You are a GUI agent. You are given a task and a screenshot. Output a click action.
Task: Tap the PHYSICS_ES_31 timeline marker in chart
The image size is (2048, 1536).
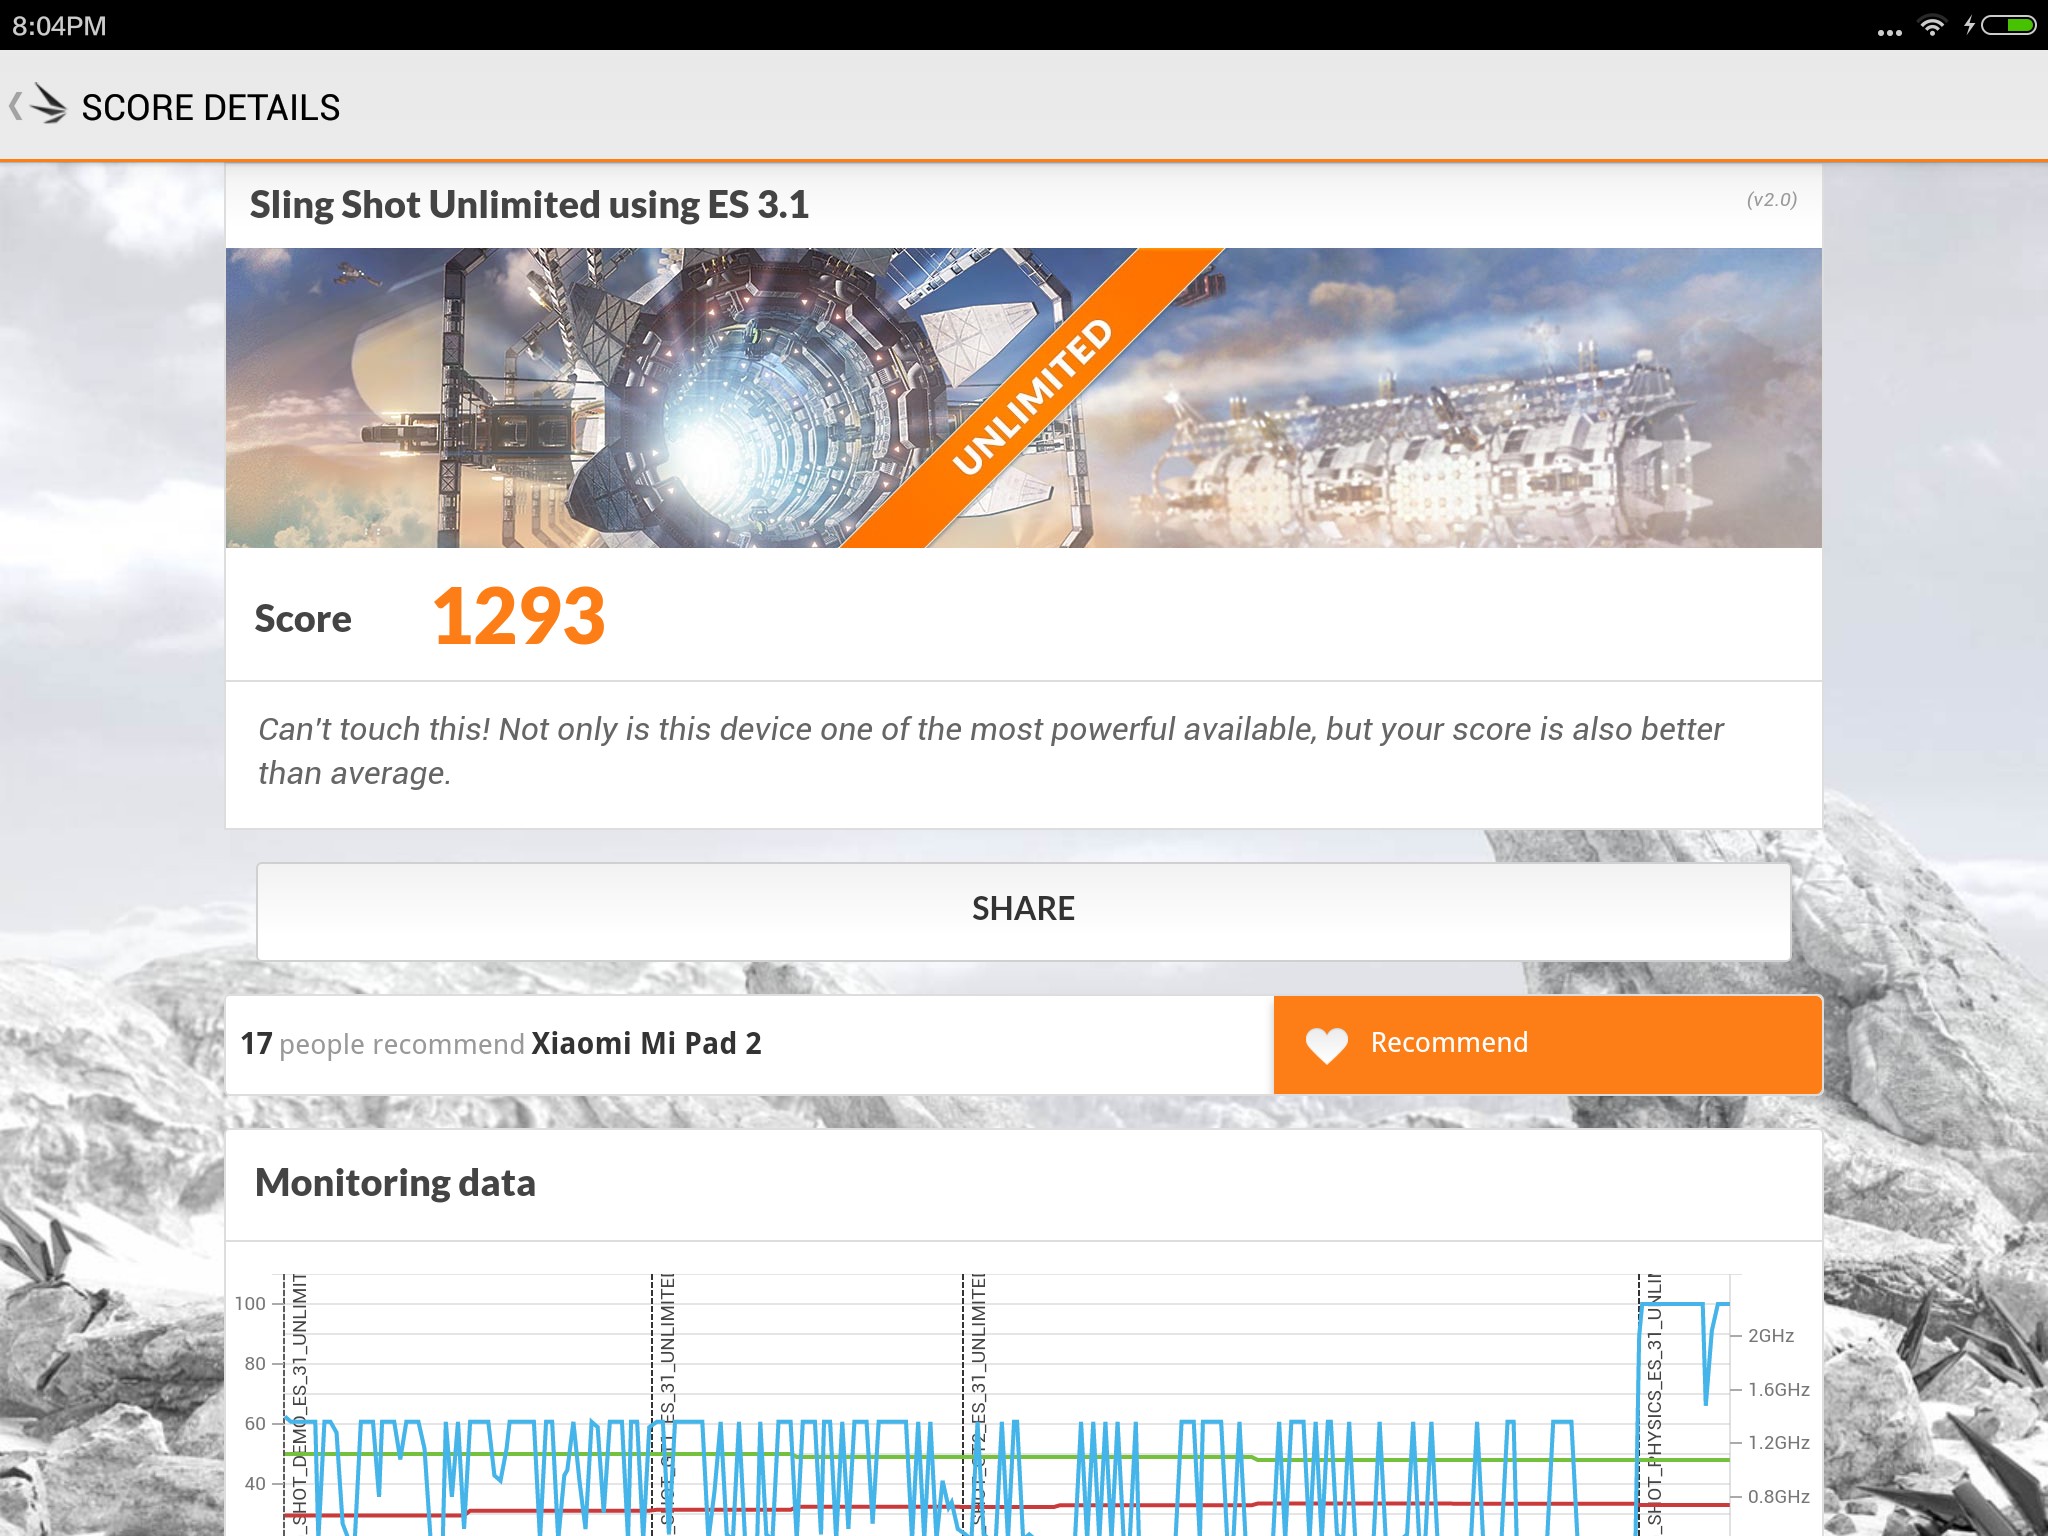pyautogui.click(x=1653, y=1404)
